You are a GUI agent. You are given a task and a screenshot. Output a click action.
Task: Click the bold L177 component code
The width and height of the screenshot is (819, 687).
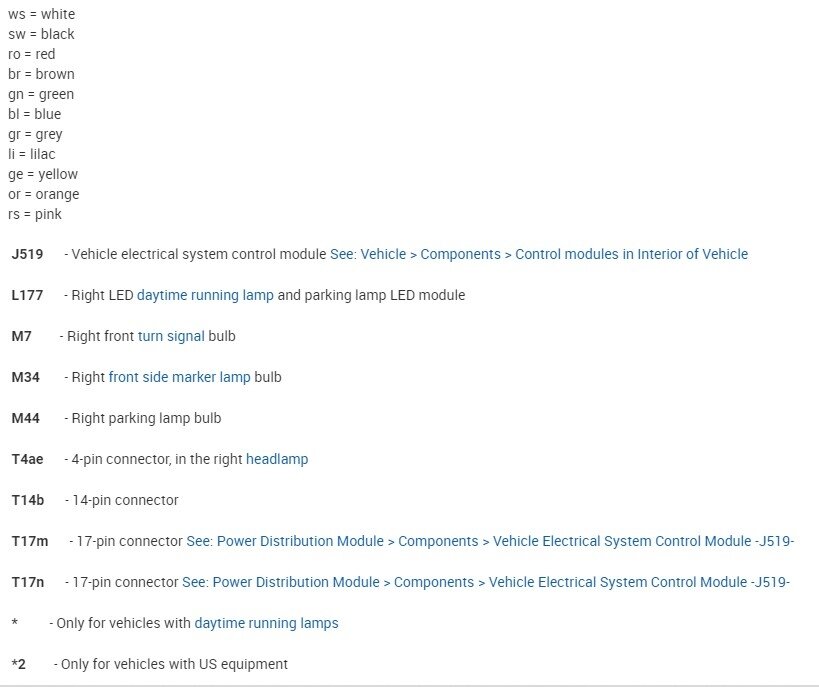click(x=27, y=295)
